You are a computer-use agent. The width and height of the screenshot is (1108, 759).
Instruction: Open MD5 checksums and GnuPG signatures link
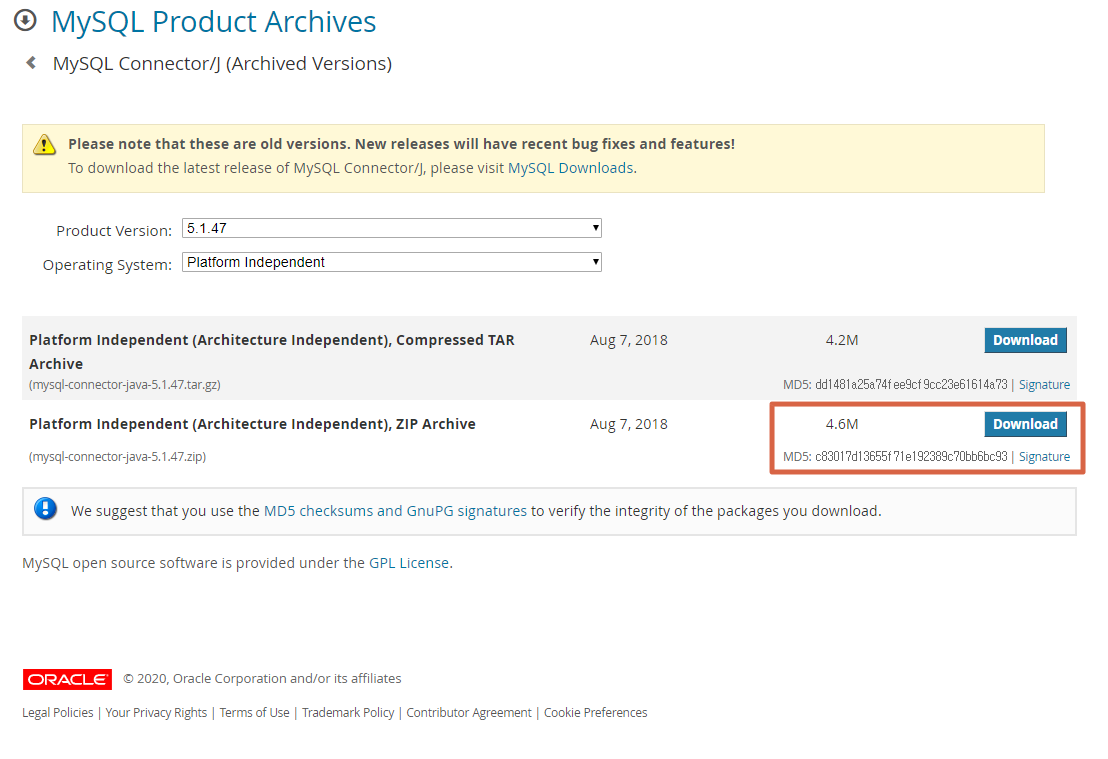click(x=395, y=511)
